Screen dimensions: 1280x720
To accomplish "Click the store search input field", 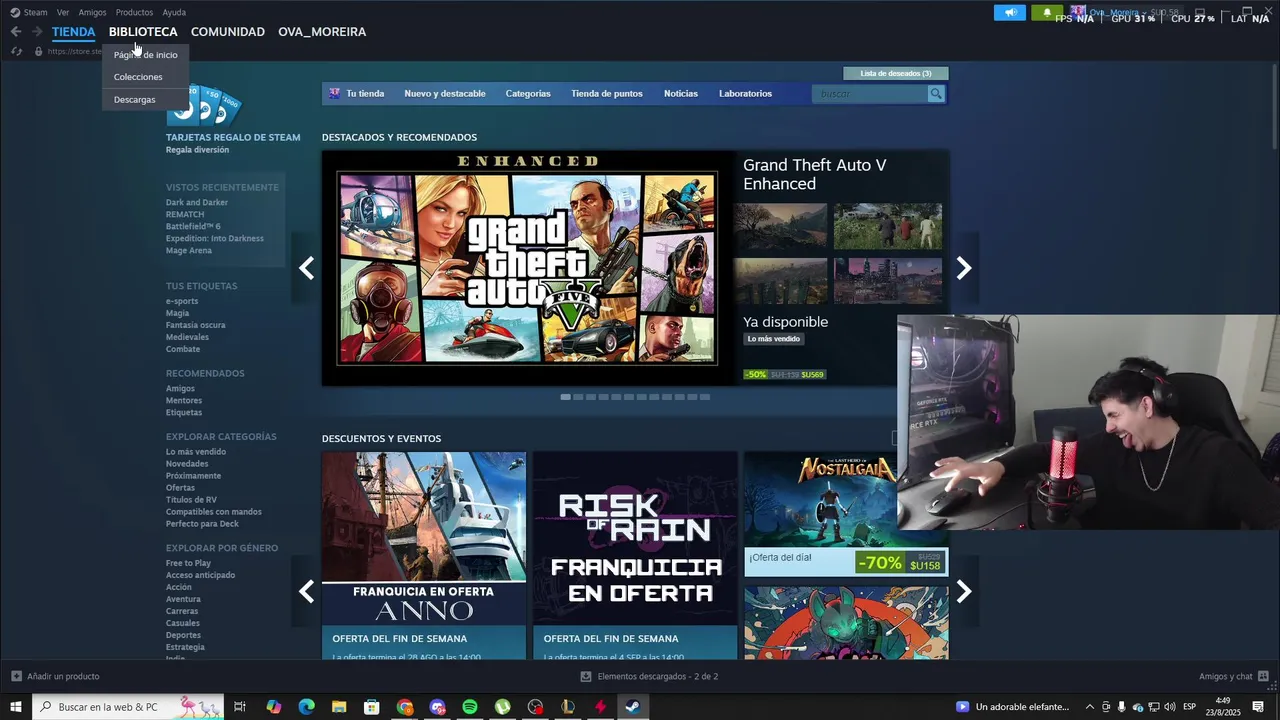I will 871,93.
